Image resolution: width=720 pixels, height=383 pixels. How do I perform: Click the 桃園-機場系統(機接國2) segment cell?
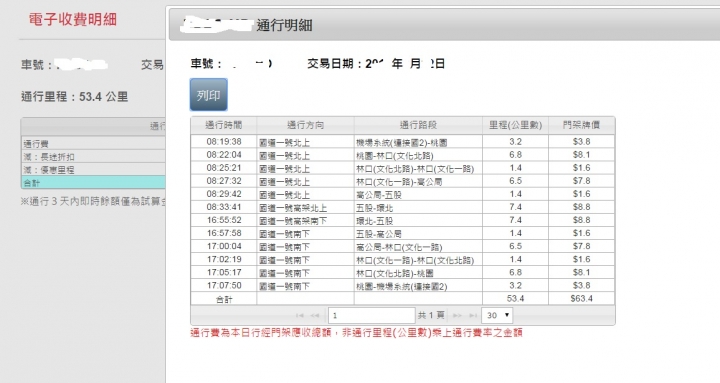click(418, 286)
